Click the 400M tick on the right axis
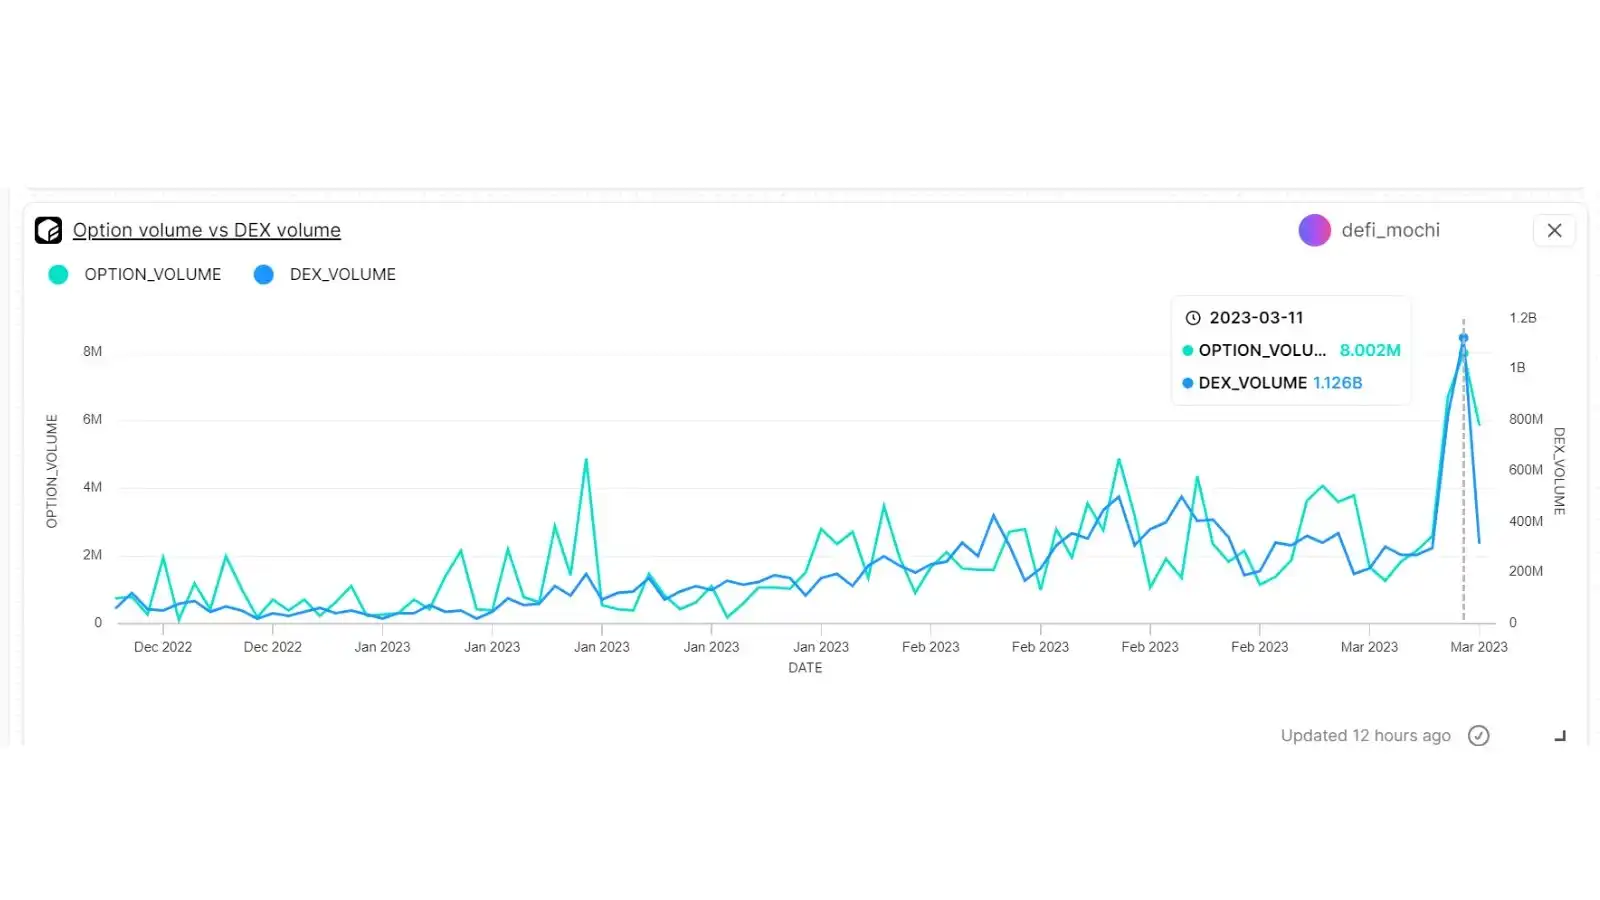This screenshot has width=1600, height=900. coord(1526,521)
